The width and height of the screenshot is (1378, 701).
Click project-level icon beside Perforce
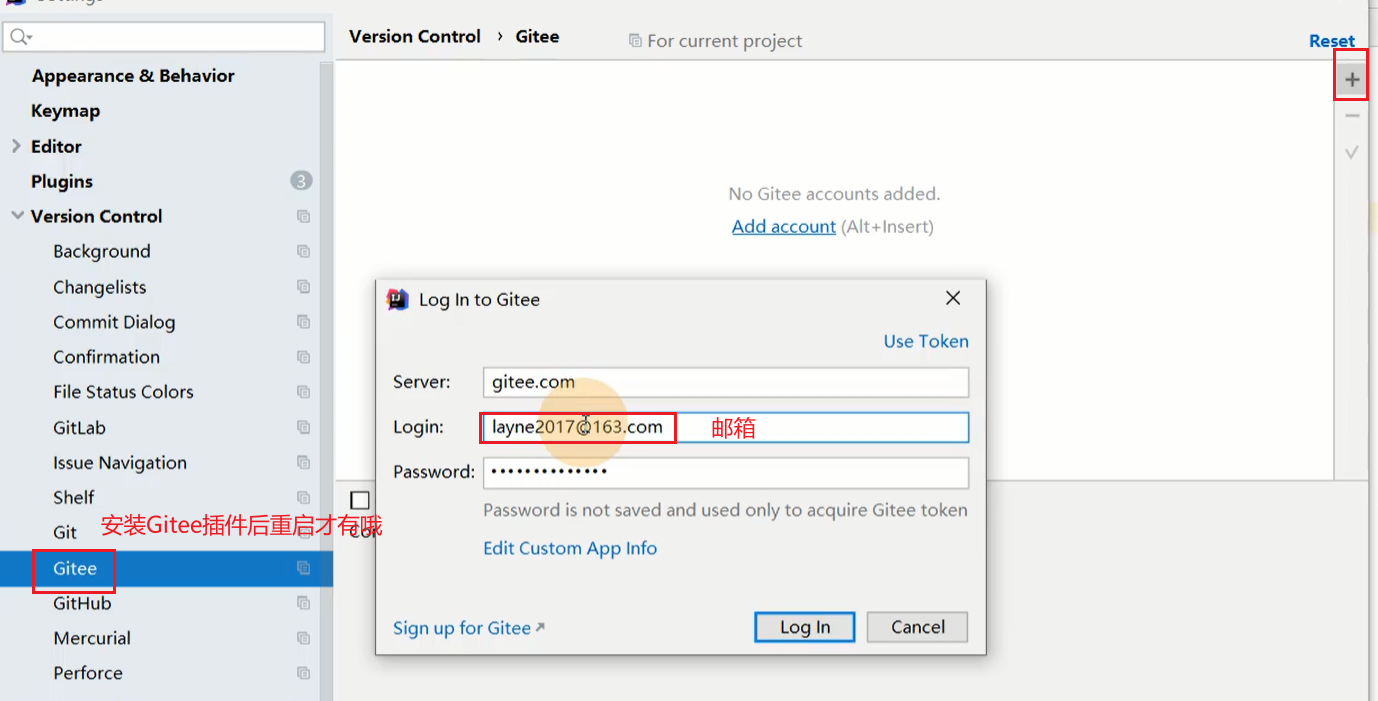(303, 673)
